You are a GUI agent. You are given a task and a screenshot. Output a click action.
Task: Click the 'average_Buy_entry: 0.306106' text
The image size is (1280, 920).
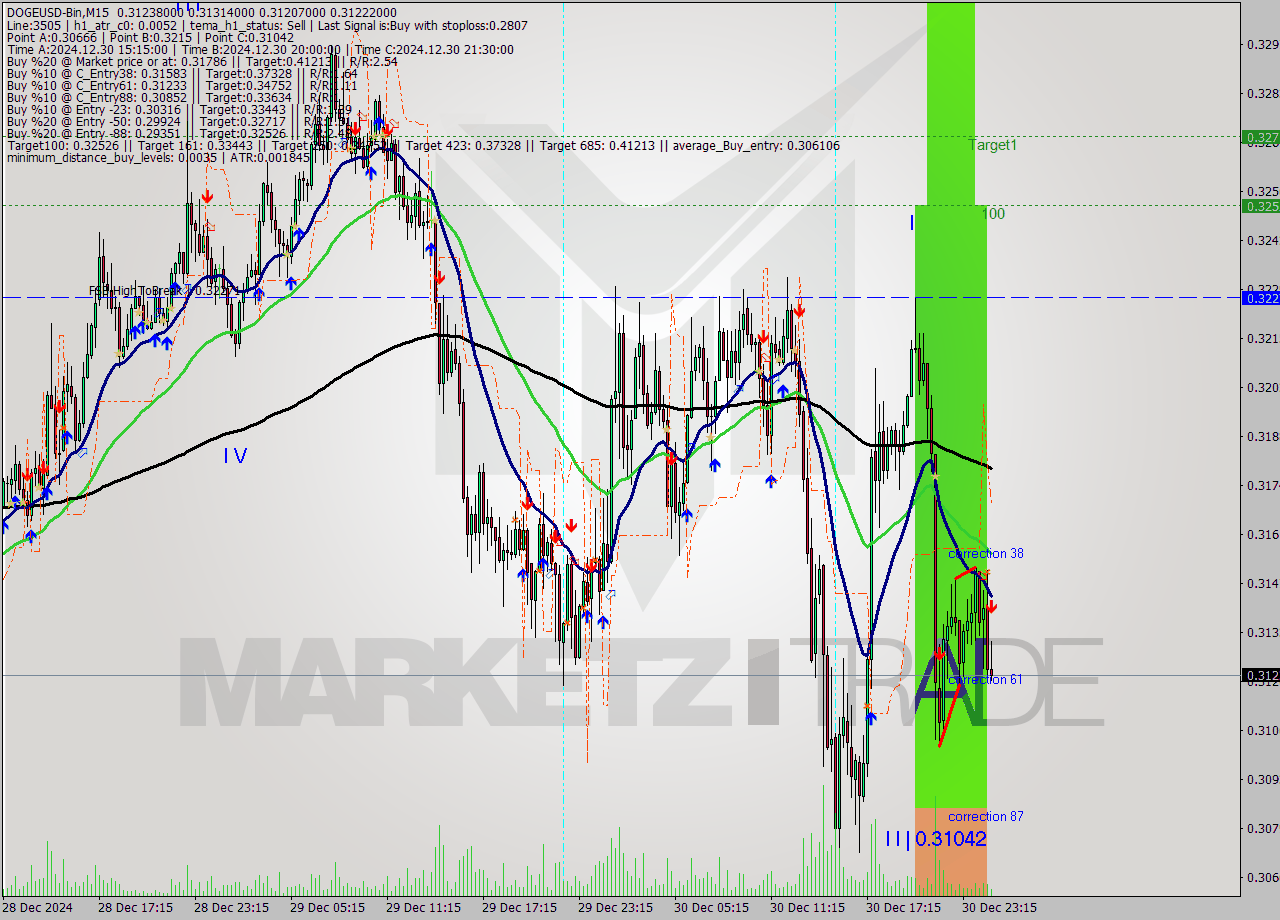(756, 145)
